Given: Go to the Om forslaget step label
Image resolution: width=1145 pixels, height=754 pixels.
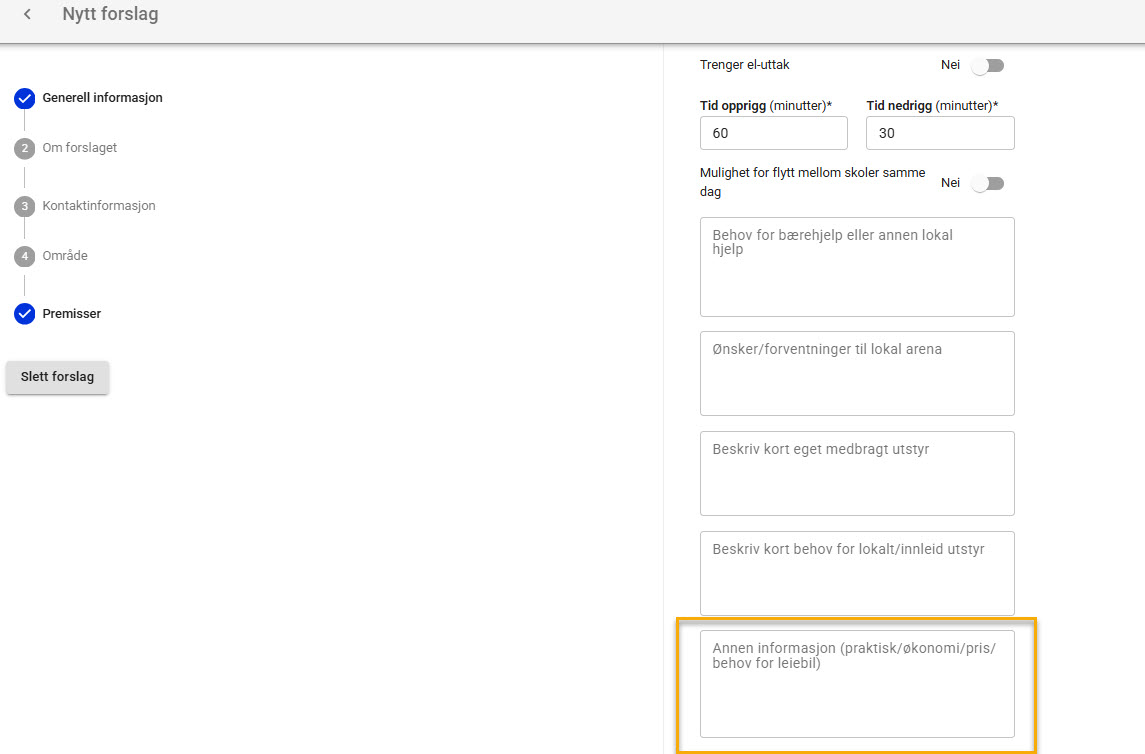Looking at the screenshot, I should pyautogui.click(x=80, y=148).
